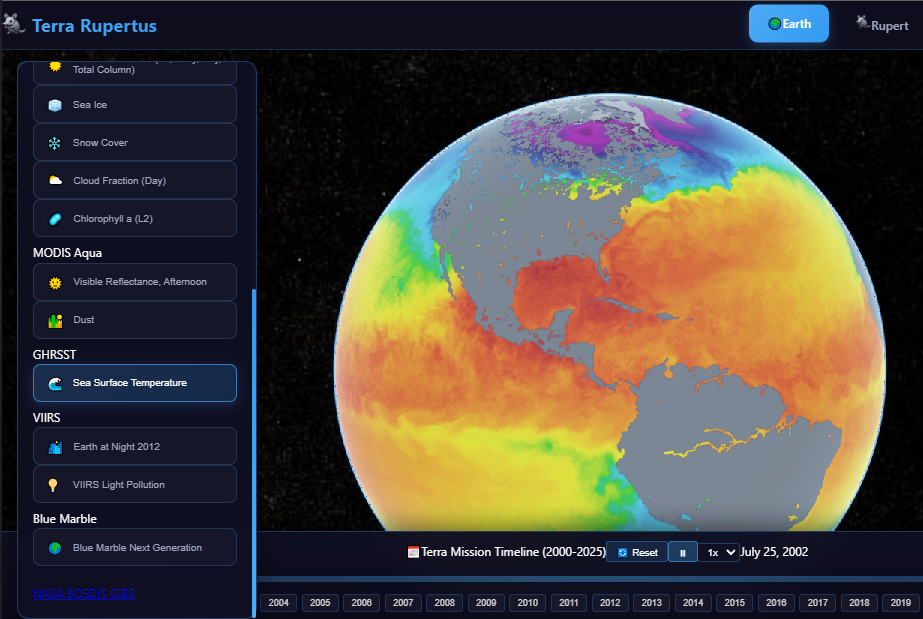Go to year 2010 on timeline

(527, 603)
